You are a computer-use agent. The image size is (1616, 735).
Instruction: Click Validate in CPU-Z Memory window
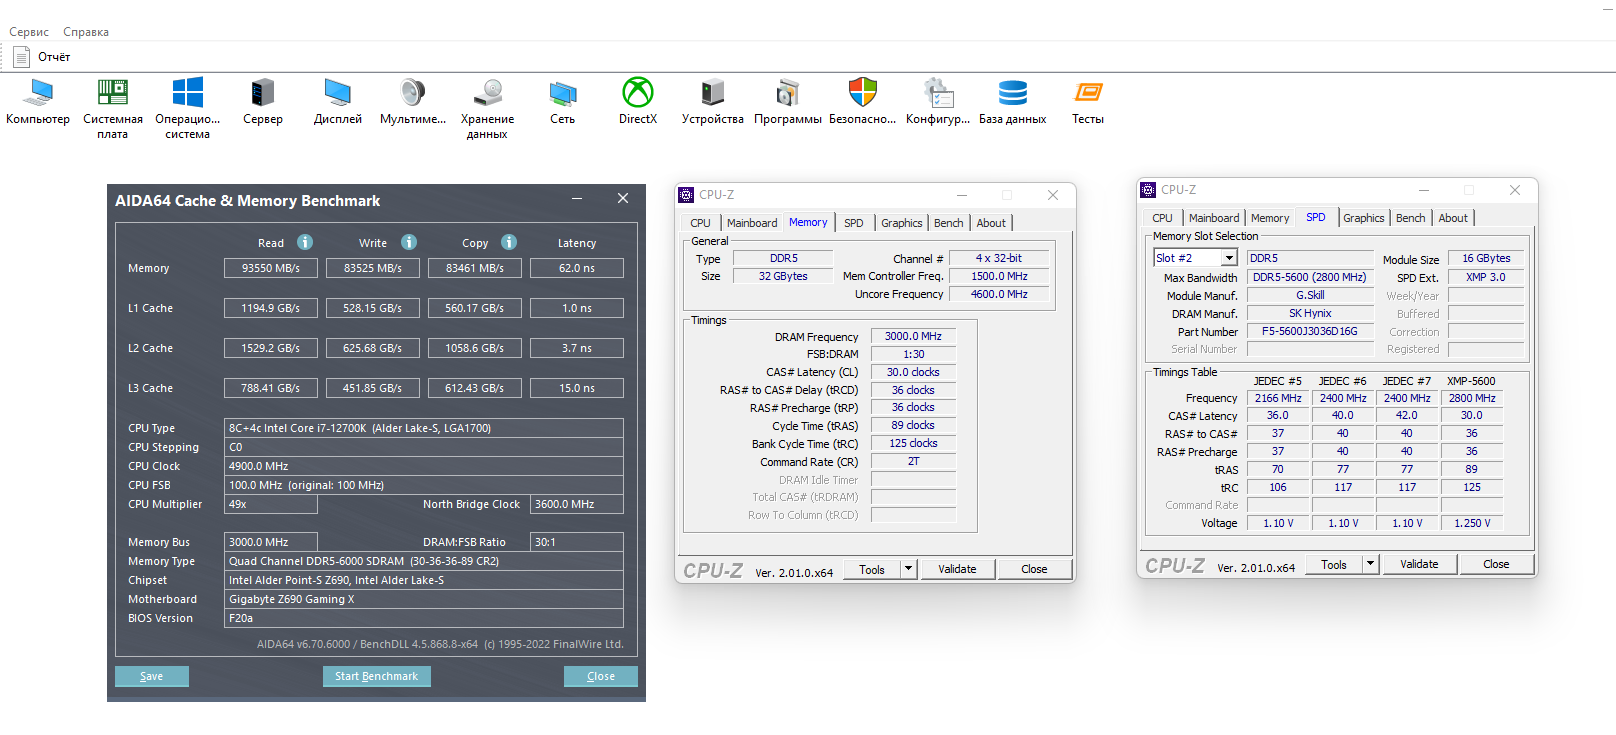[957, 569]
